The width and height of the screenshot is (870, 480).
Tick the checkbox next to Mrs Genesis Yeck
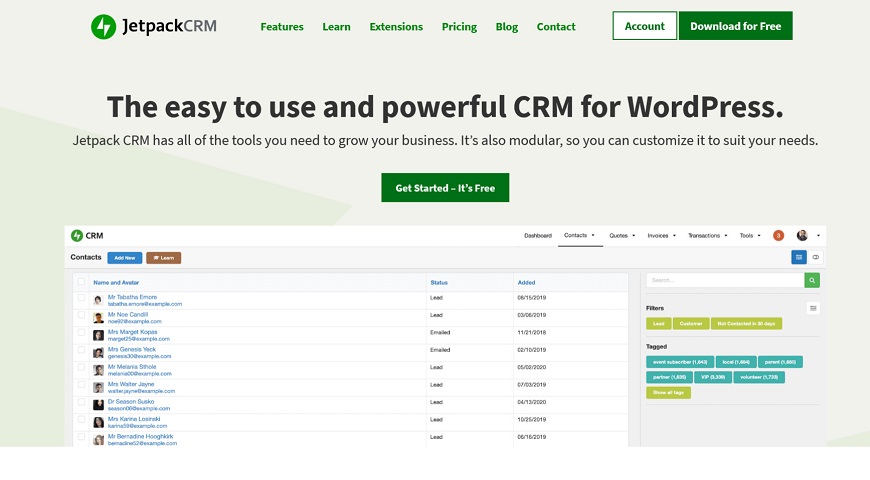(x=81, y=351)
